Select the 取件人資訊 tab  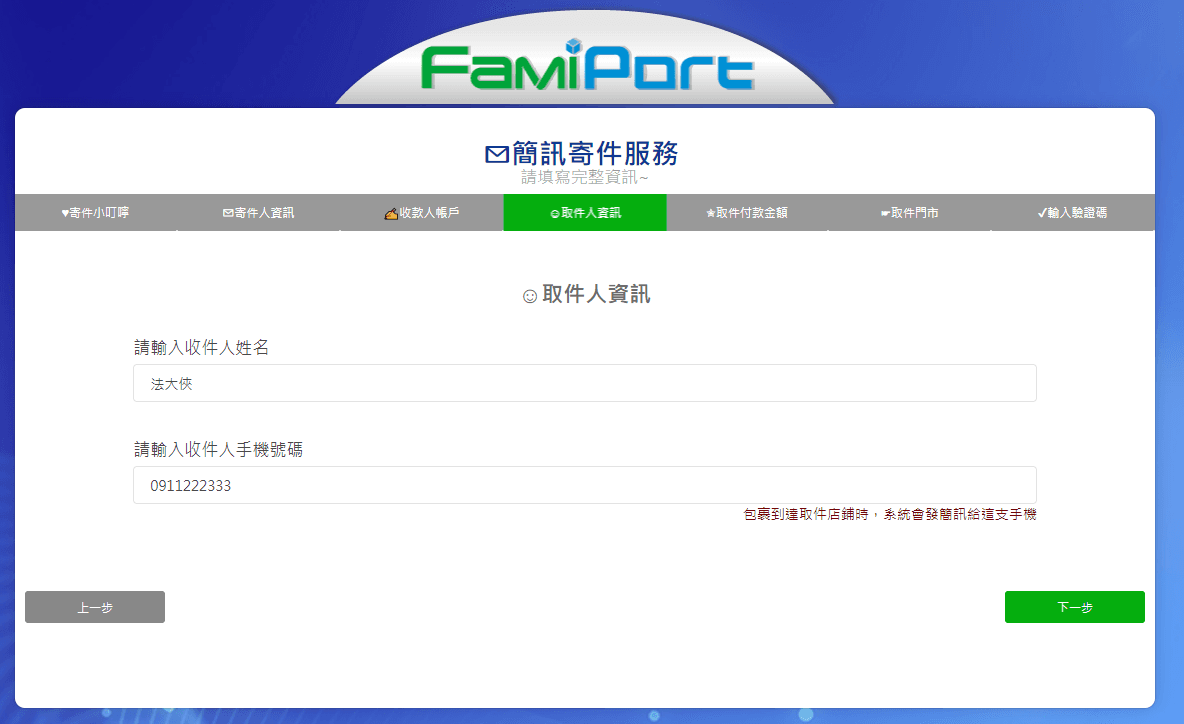click(585, 213)
